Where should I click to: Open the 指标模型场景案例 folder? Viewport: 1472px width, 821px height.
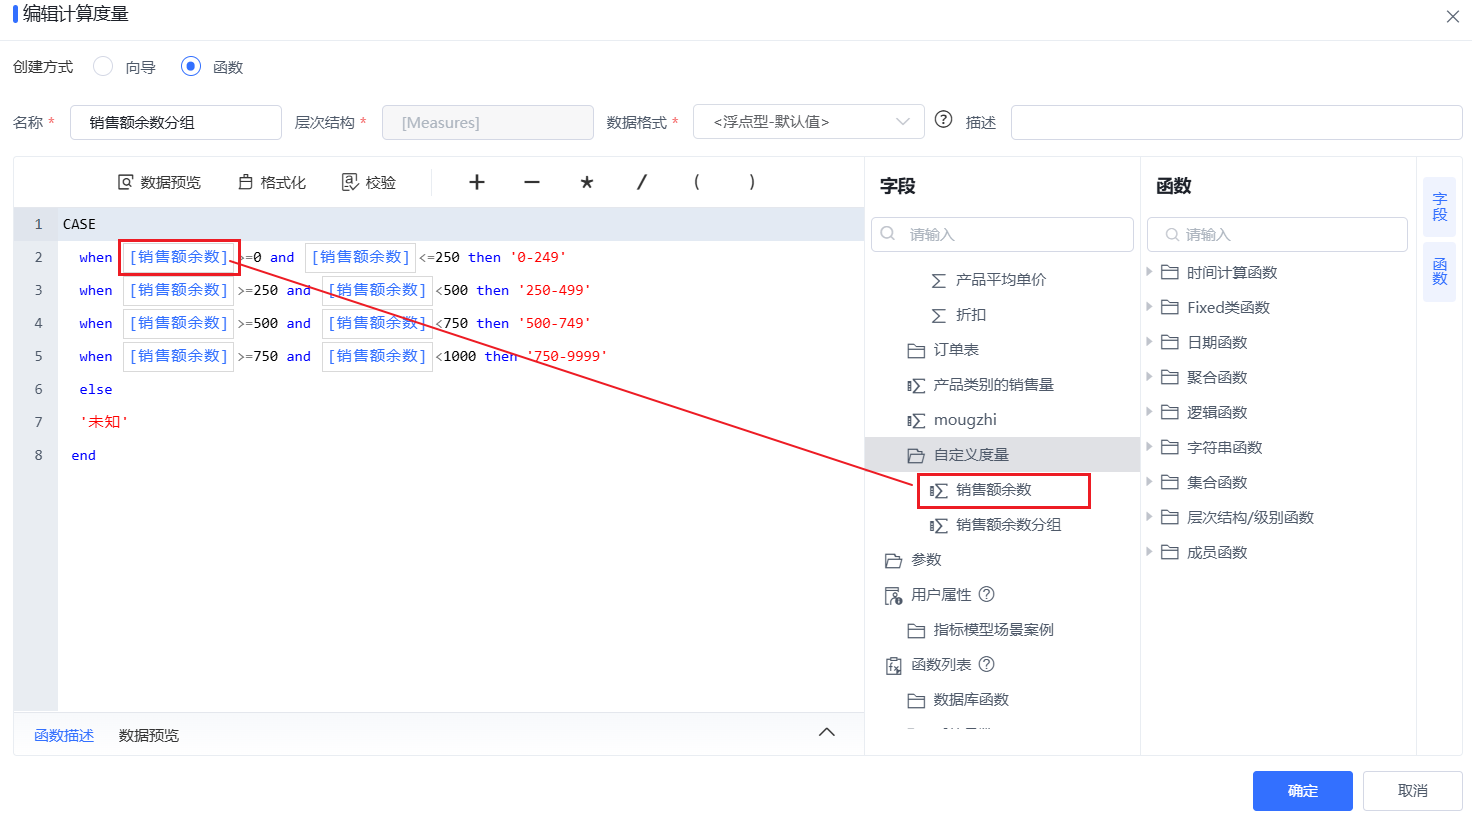coord(993,630)
